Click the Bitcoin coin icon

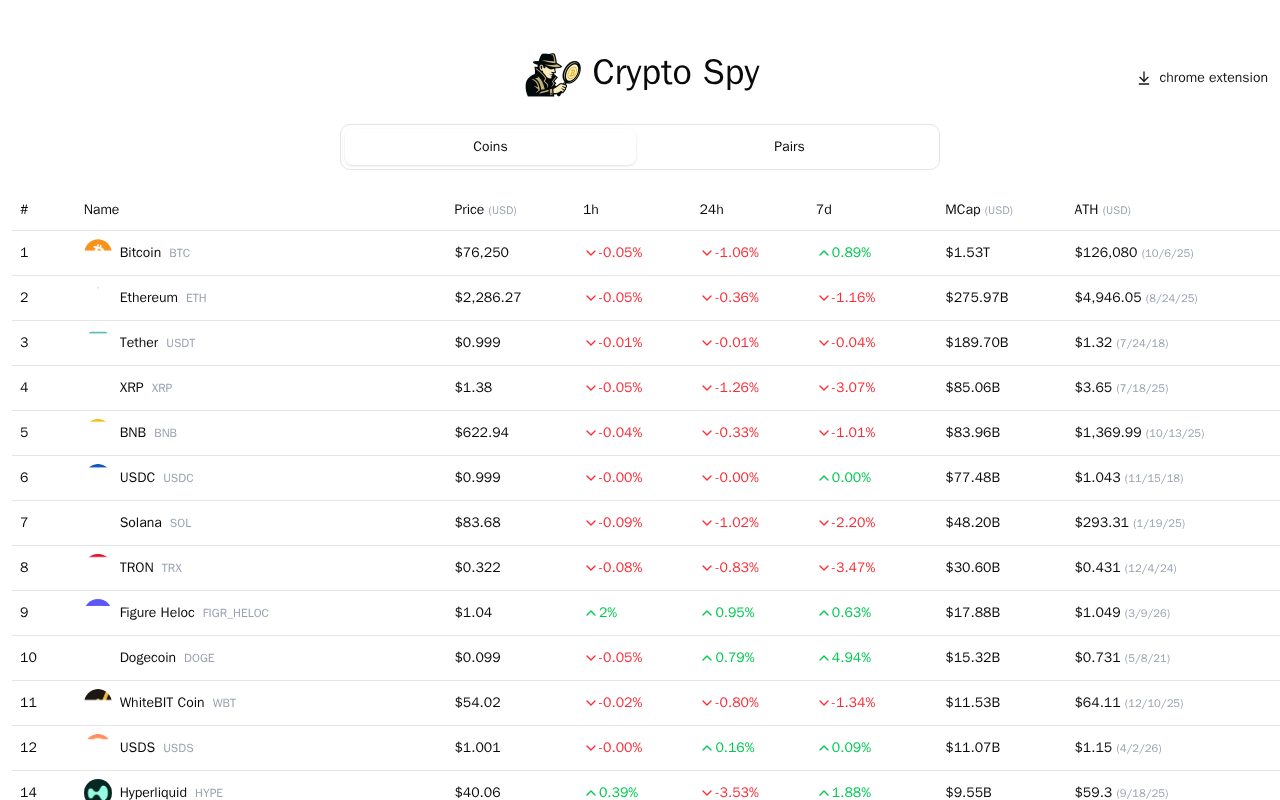(x=98, y=247)
